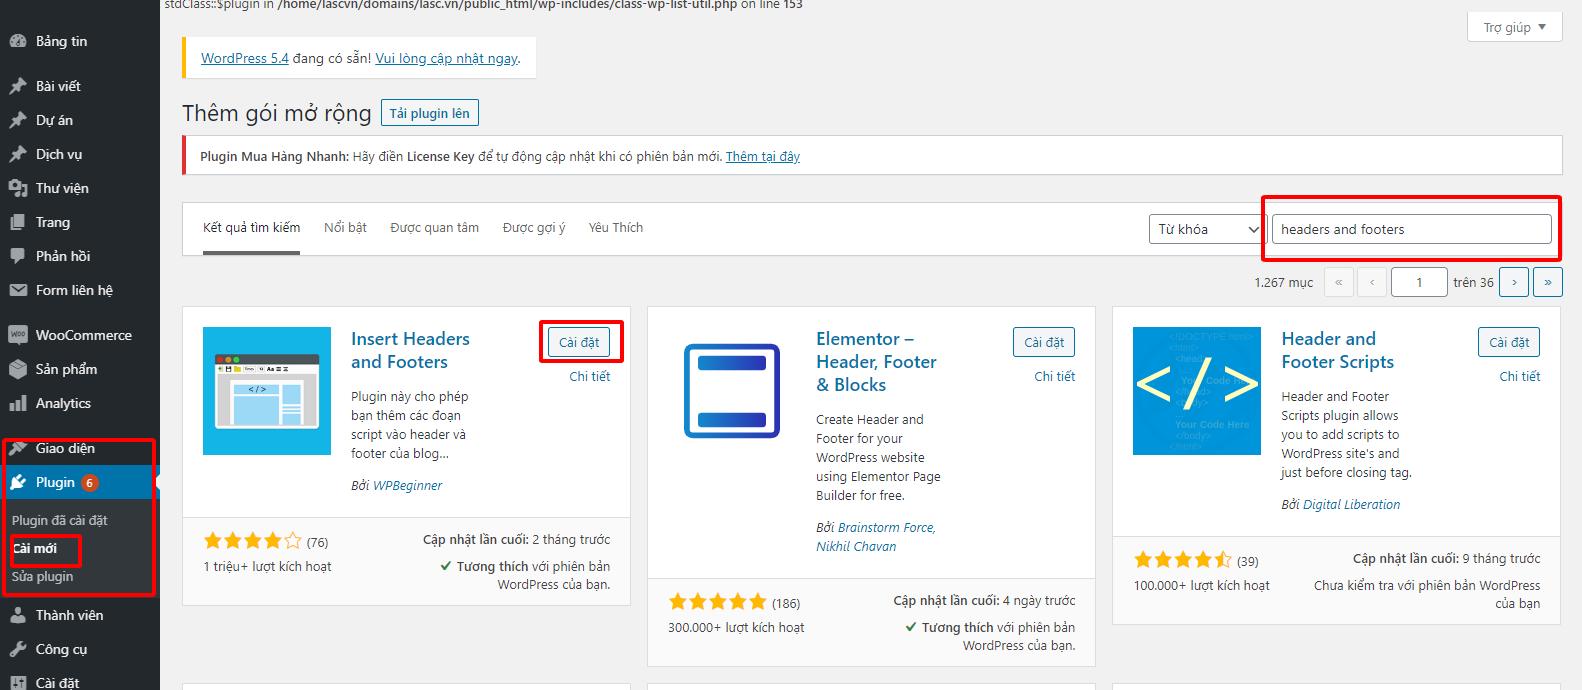
Task: Click the 1.267 mục results count
Action: click(1283, 283)
